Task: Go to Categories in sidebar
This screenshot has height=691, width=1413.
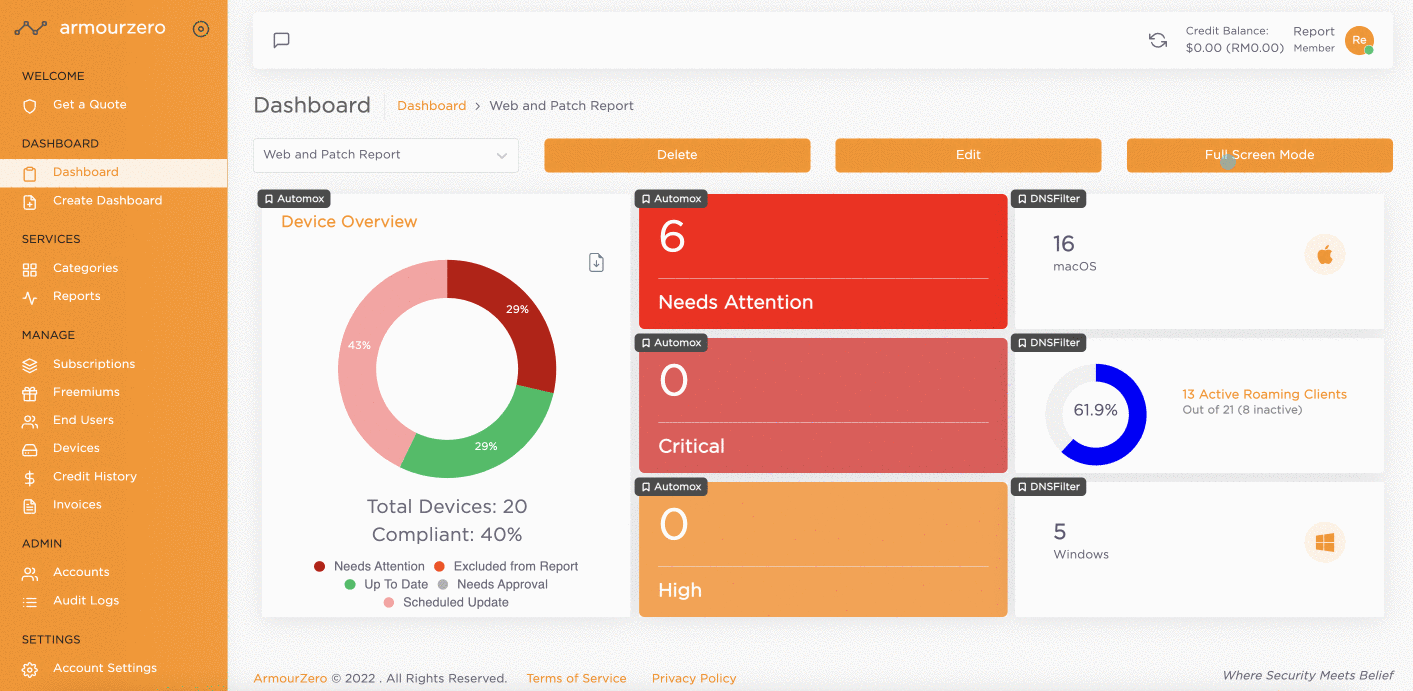Action: point(85,269)
